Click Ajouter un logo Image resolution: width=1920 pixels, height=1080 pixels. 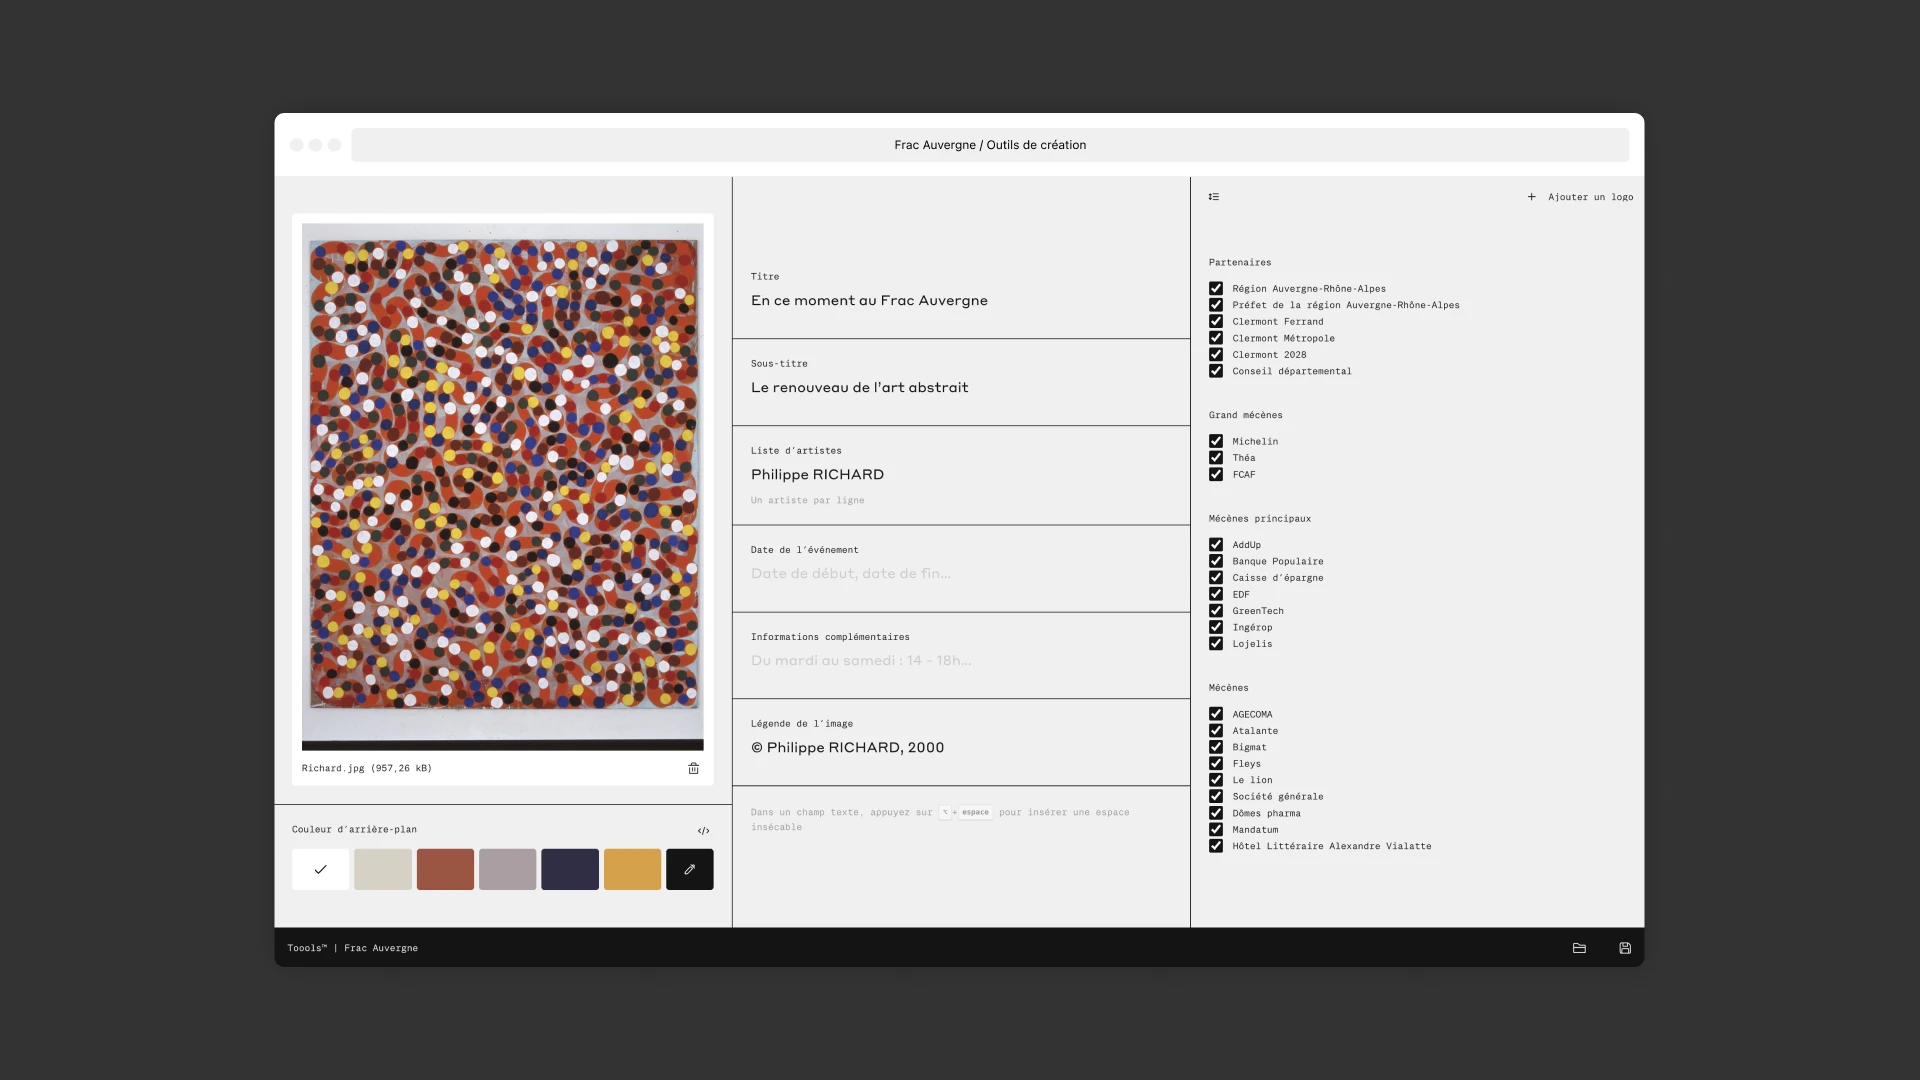(x=1590, y=197)
